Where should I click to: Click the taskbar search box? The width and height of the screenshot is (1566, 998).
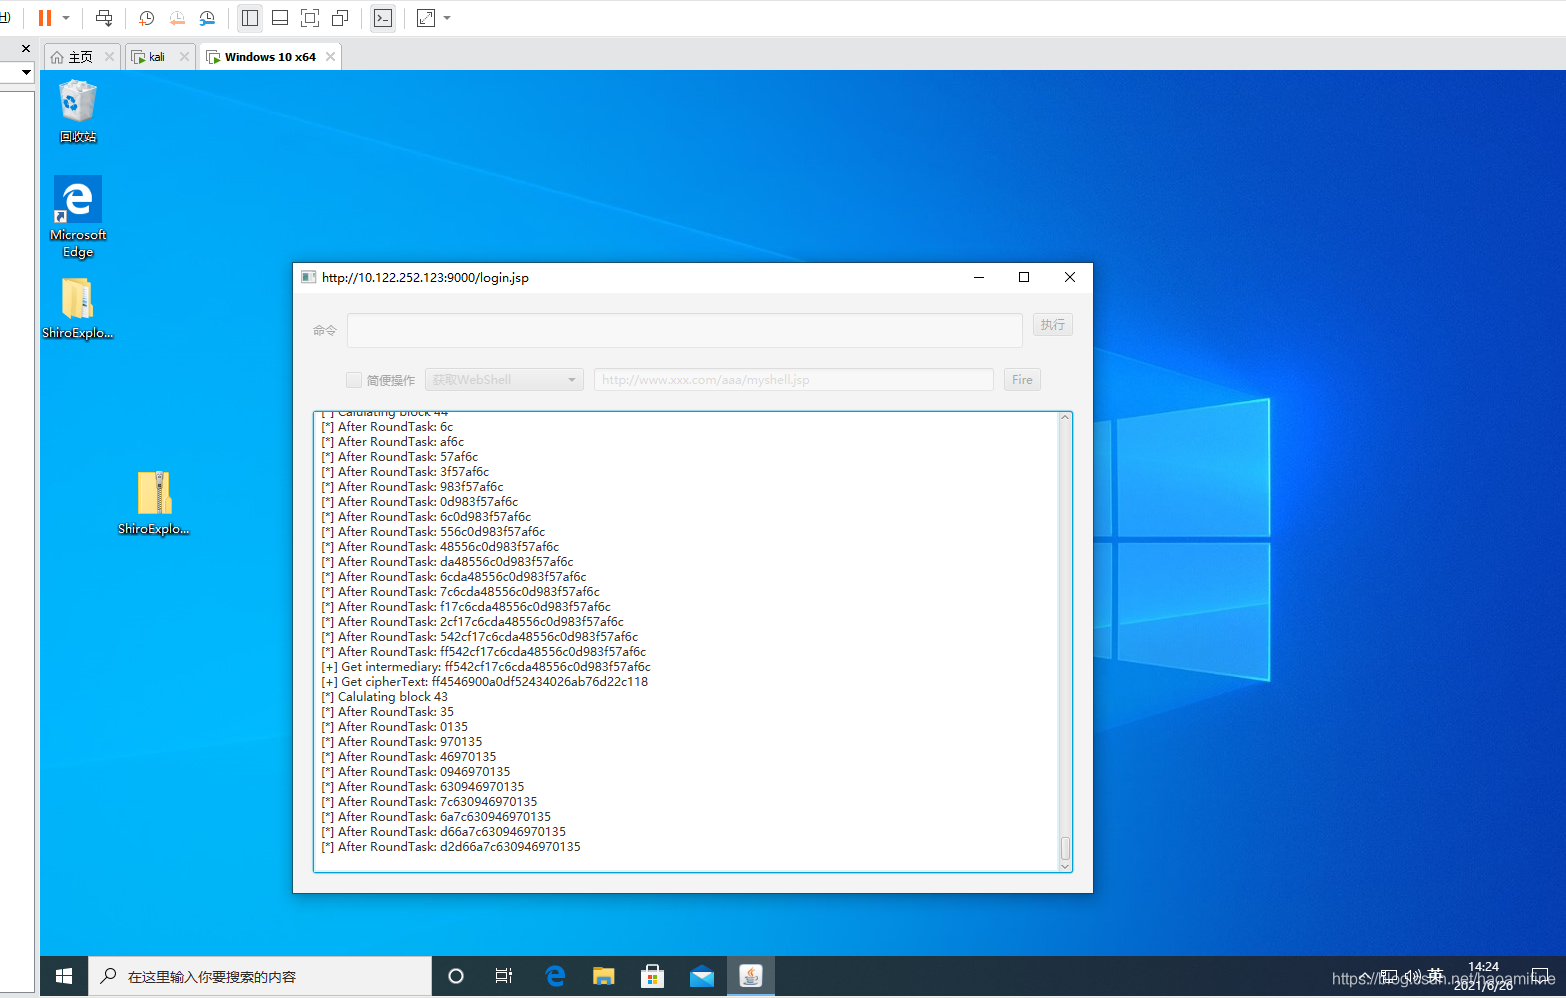pos(261,976)
